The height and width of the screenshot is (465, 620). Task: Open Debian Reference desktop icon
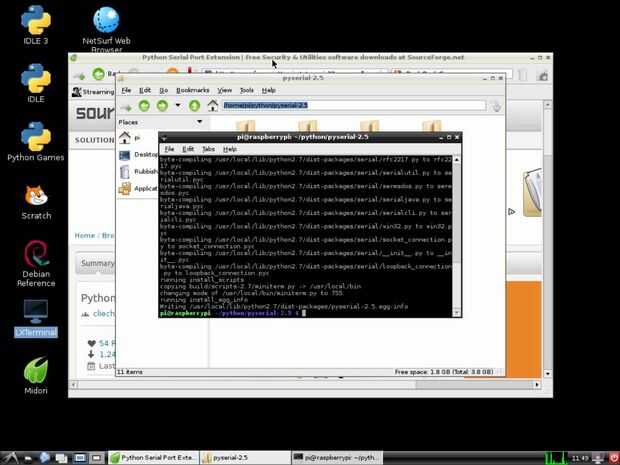click(x=36, y=263)
